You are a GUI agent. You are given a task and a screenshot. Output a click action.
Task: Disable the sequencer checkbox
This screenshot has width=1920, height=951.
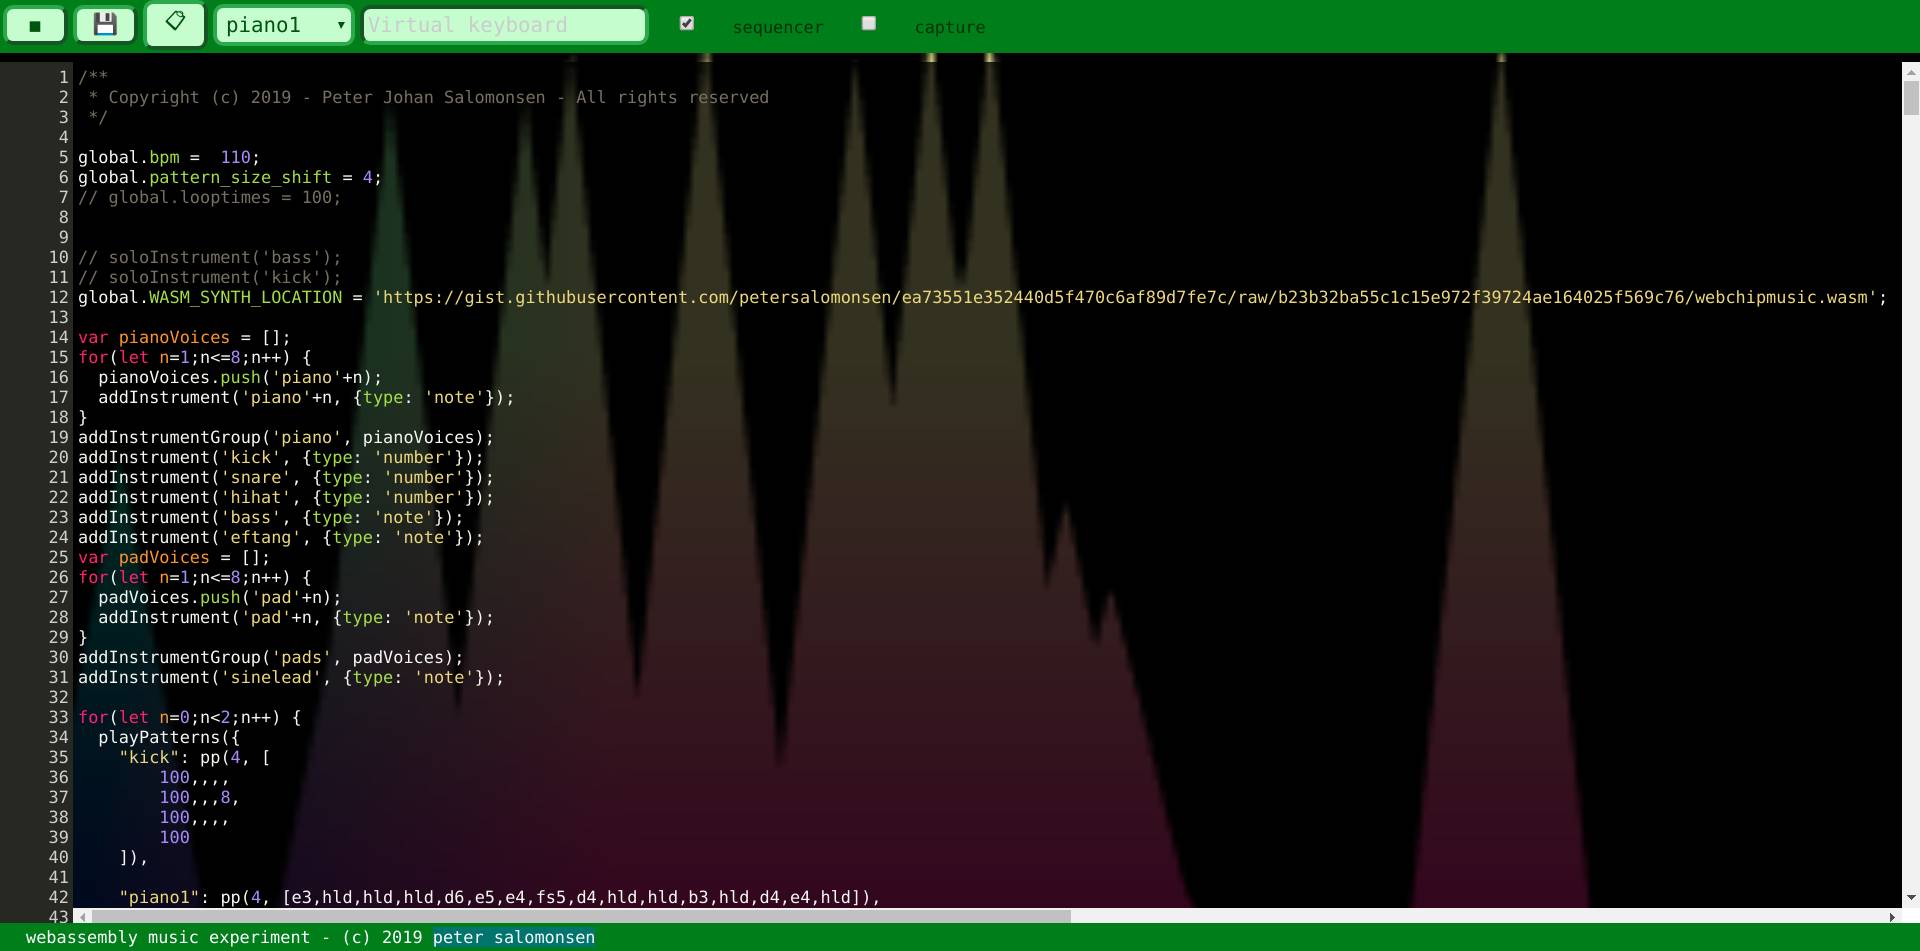[686, 22]
